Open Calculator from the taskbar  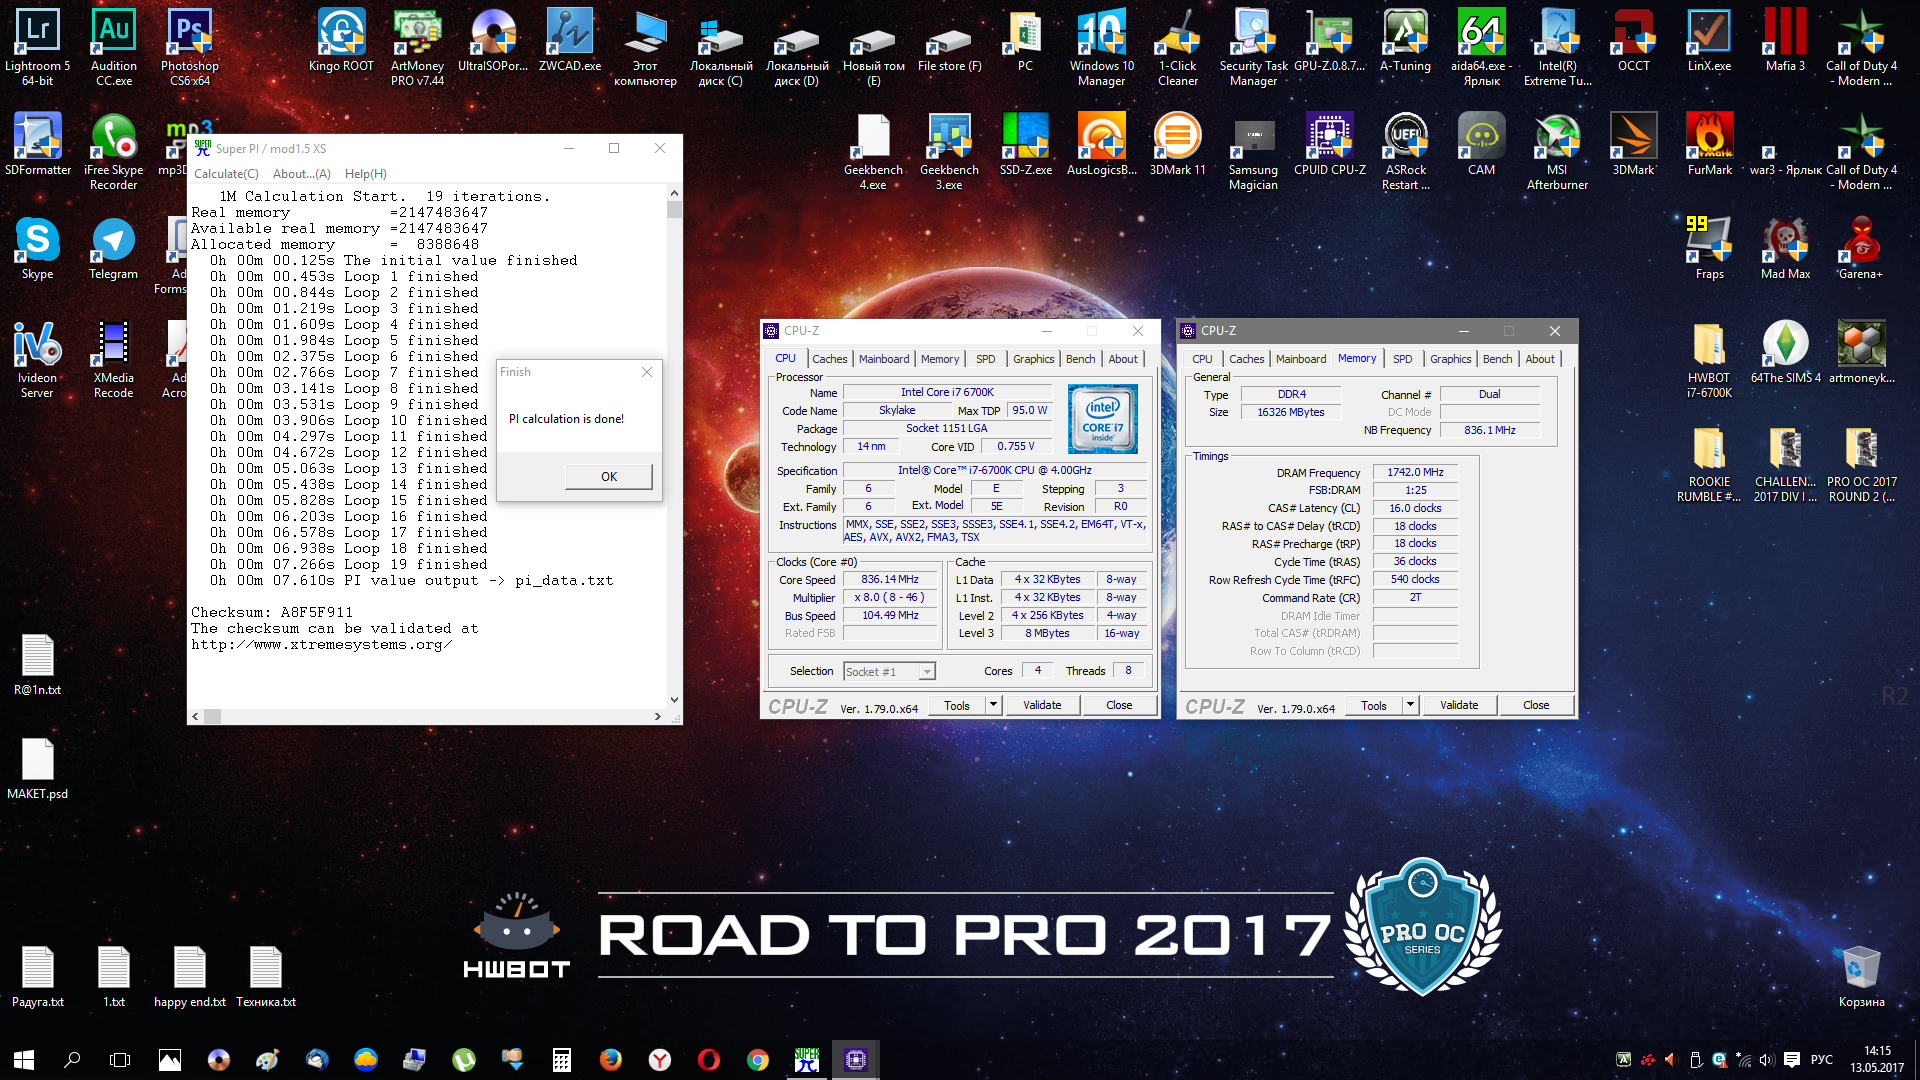(561, 1059)
